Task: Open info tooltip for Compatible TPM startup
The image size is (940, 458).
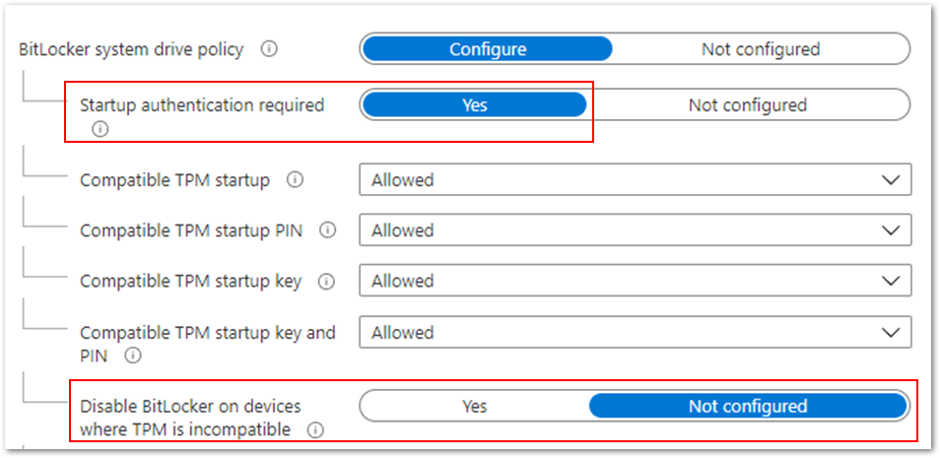Action: click(294, 180)
